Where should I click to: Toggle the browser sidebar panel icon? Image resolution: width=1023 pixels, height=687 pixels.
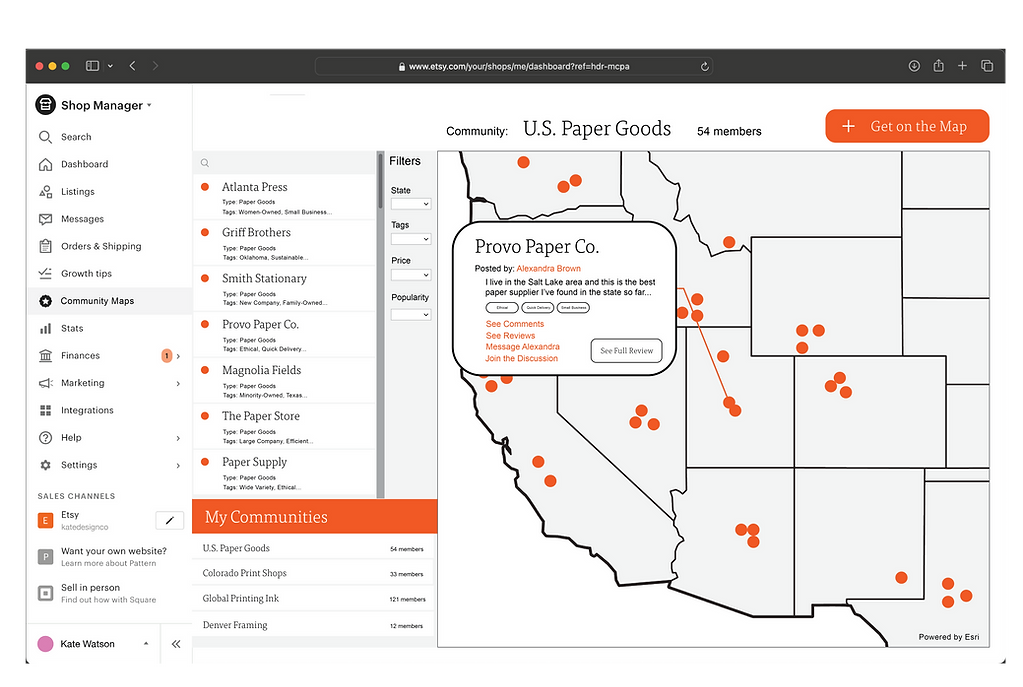click(93, 66)
